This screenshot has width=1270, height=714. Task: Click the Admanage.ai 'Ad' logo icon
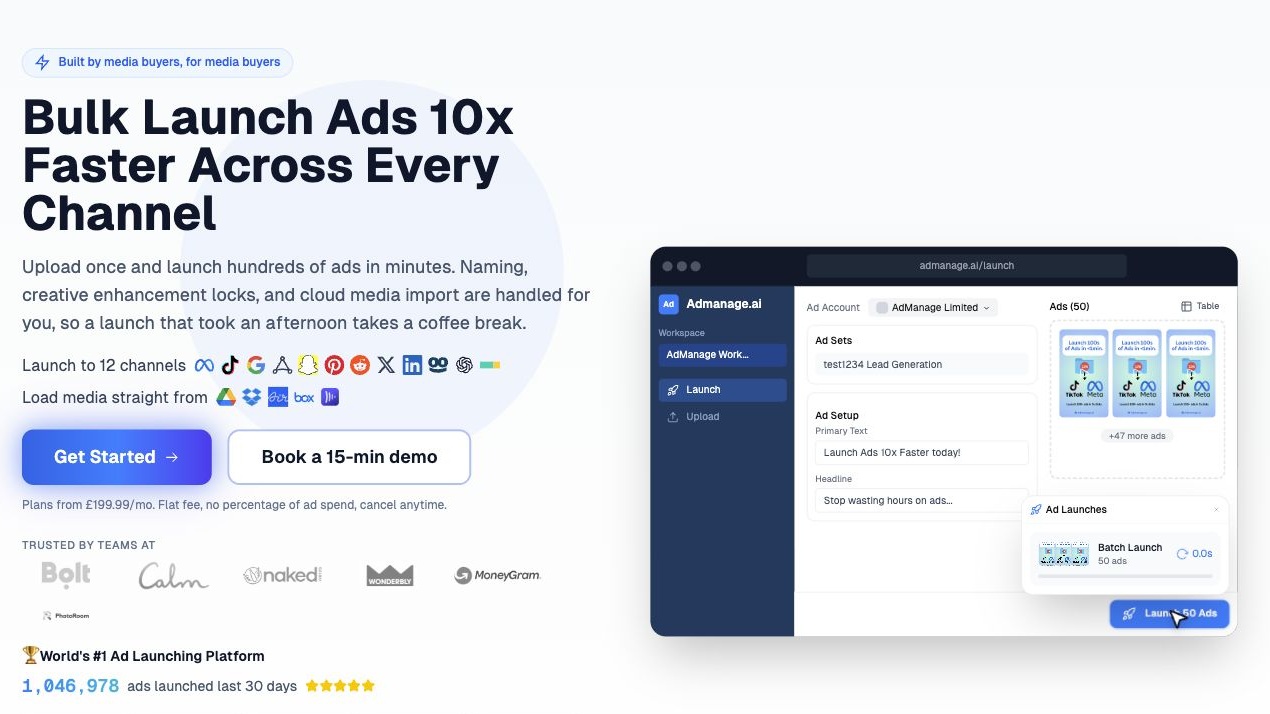coord(668,304)
